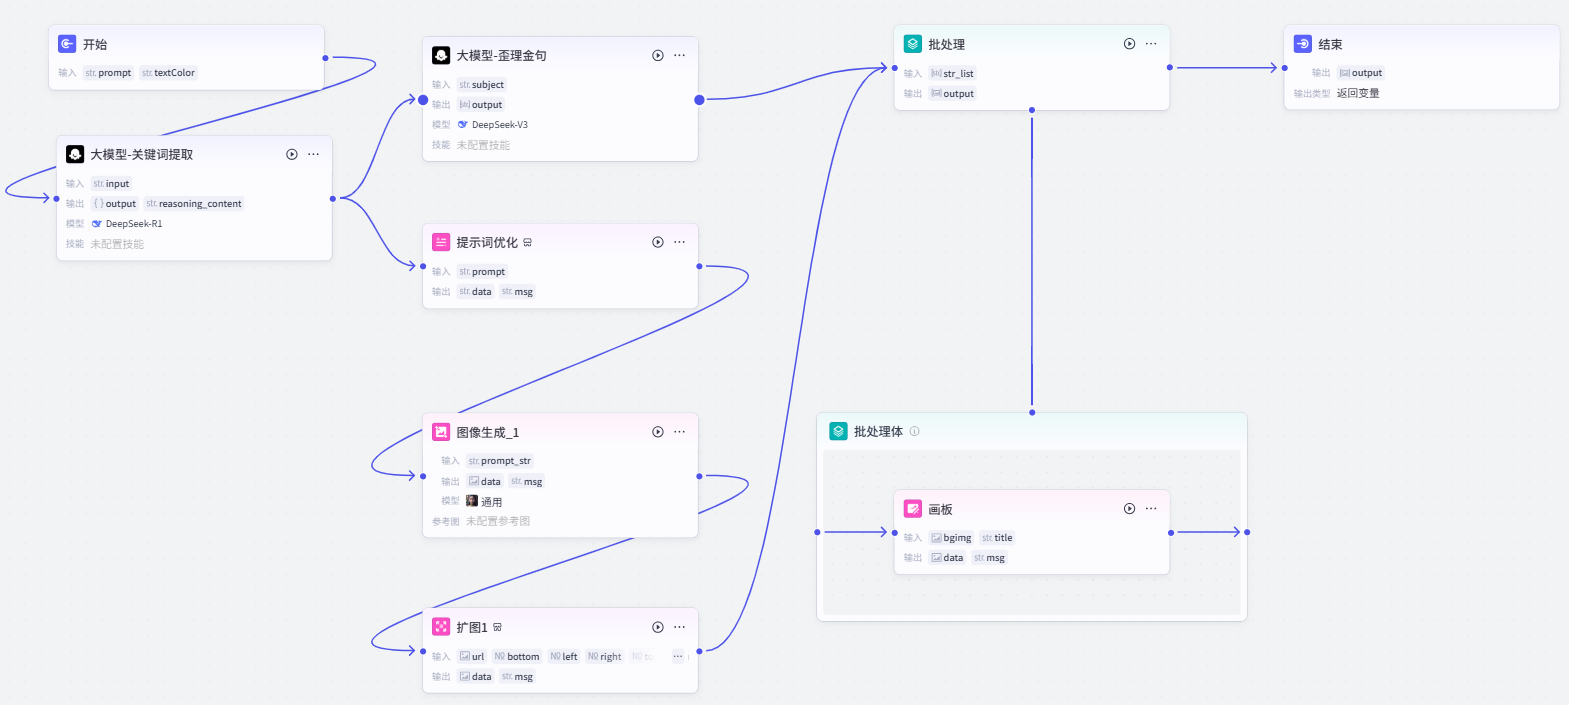Image resolution: width=1569 pixels, height=705 pixels.
Task: Click 未配置参考图 in 图像生成_1 node
Action: pyautogui.click(x=497, y=521)
